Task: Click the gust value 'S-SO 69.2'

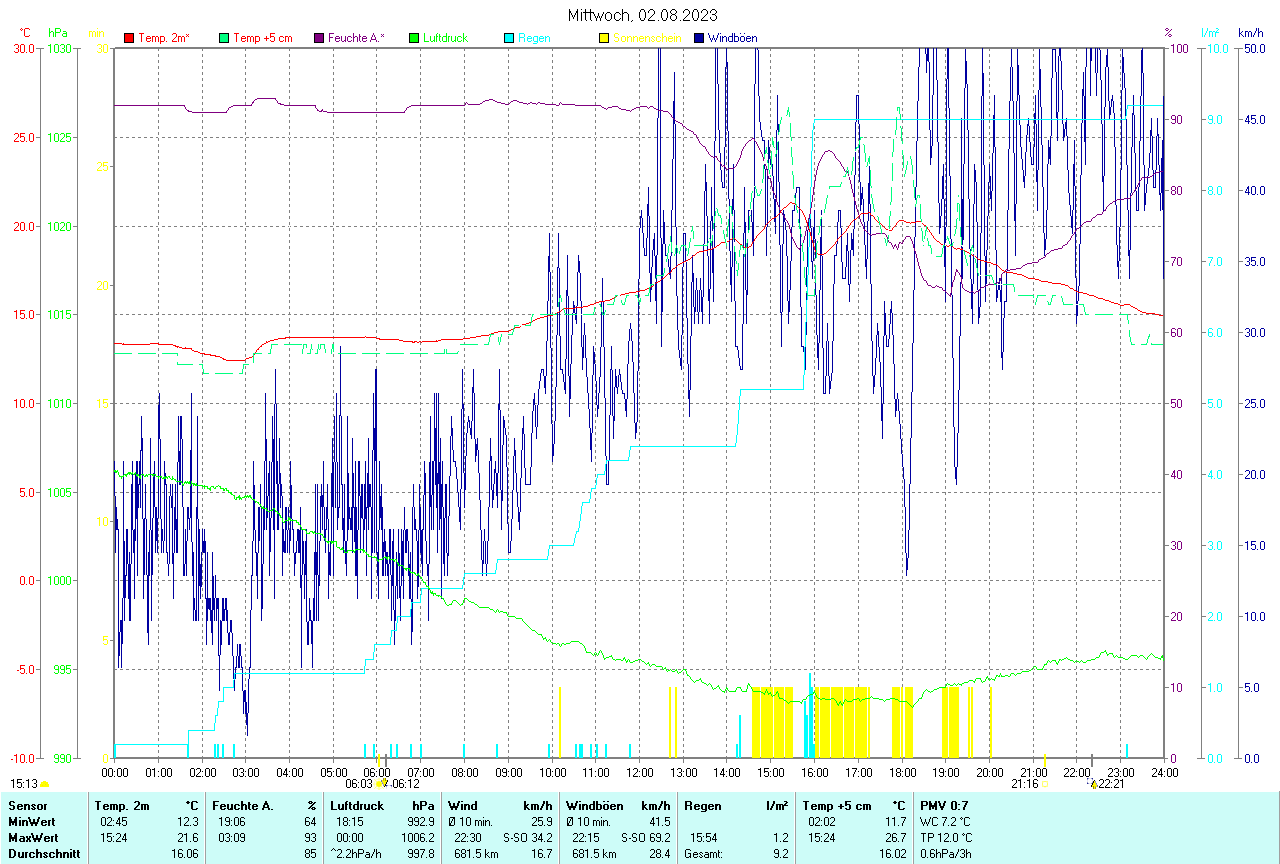Action: pyautogui.click(x=645, y=837)
